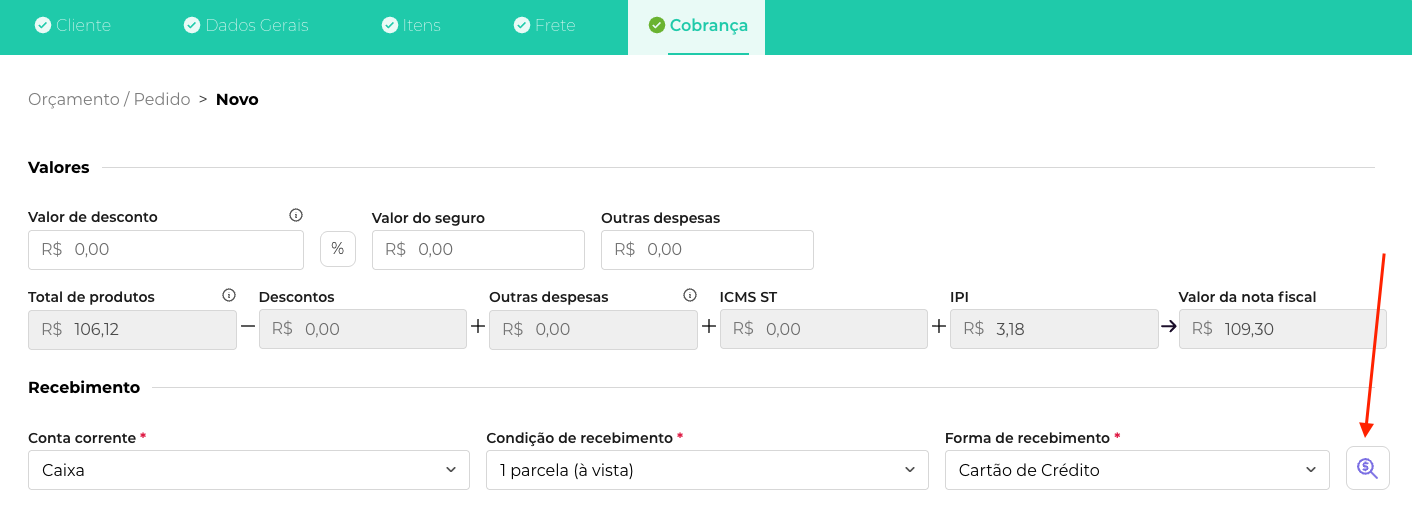Click the ICMS ST value field
The width and height of the screenshot is (1412, 511).
pyautogui.click(x=824, y=329)
